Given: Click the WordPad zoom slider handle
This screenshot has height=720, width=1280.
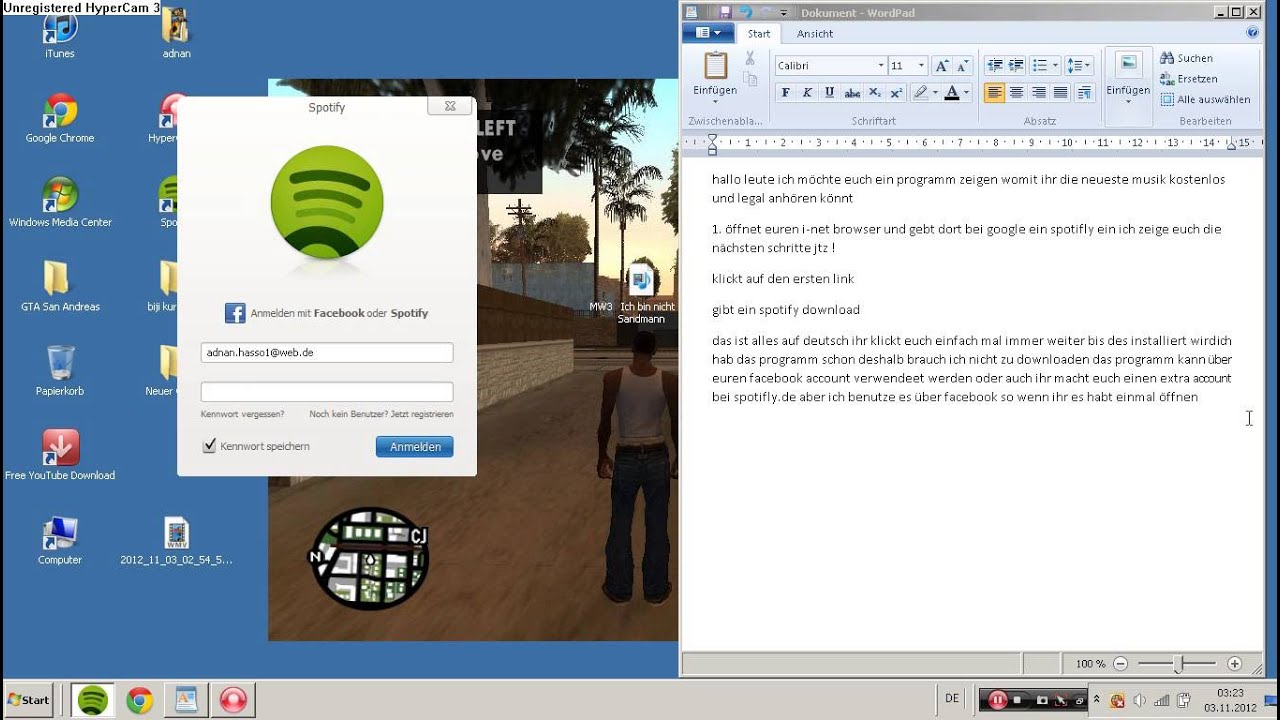Looking at the screenshot, I should pyautogui.click(x=1180, y=664).
